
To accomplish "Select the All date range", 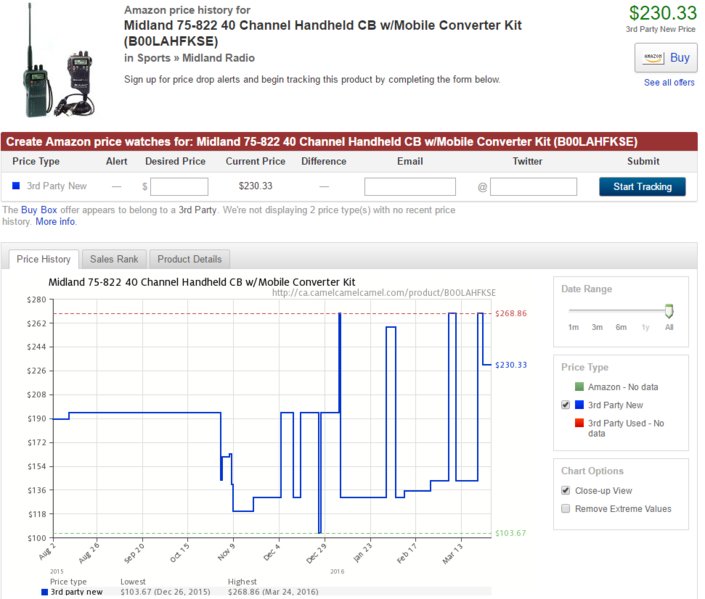I will (669, 327).
